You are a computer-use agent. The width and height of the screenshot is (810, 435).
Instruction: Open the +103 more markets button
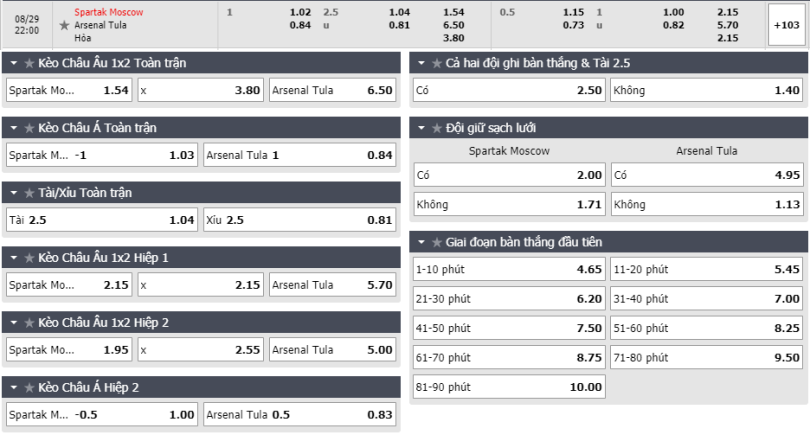pyautogui.click(x=786, y=25)
